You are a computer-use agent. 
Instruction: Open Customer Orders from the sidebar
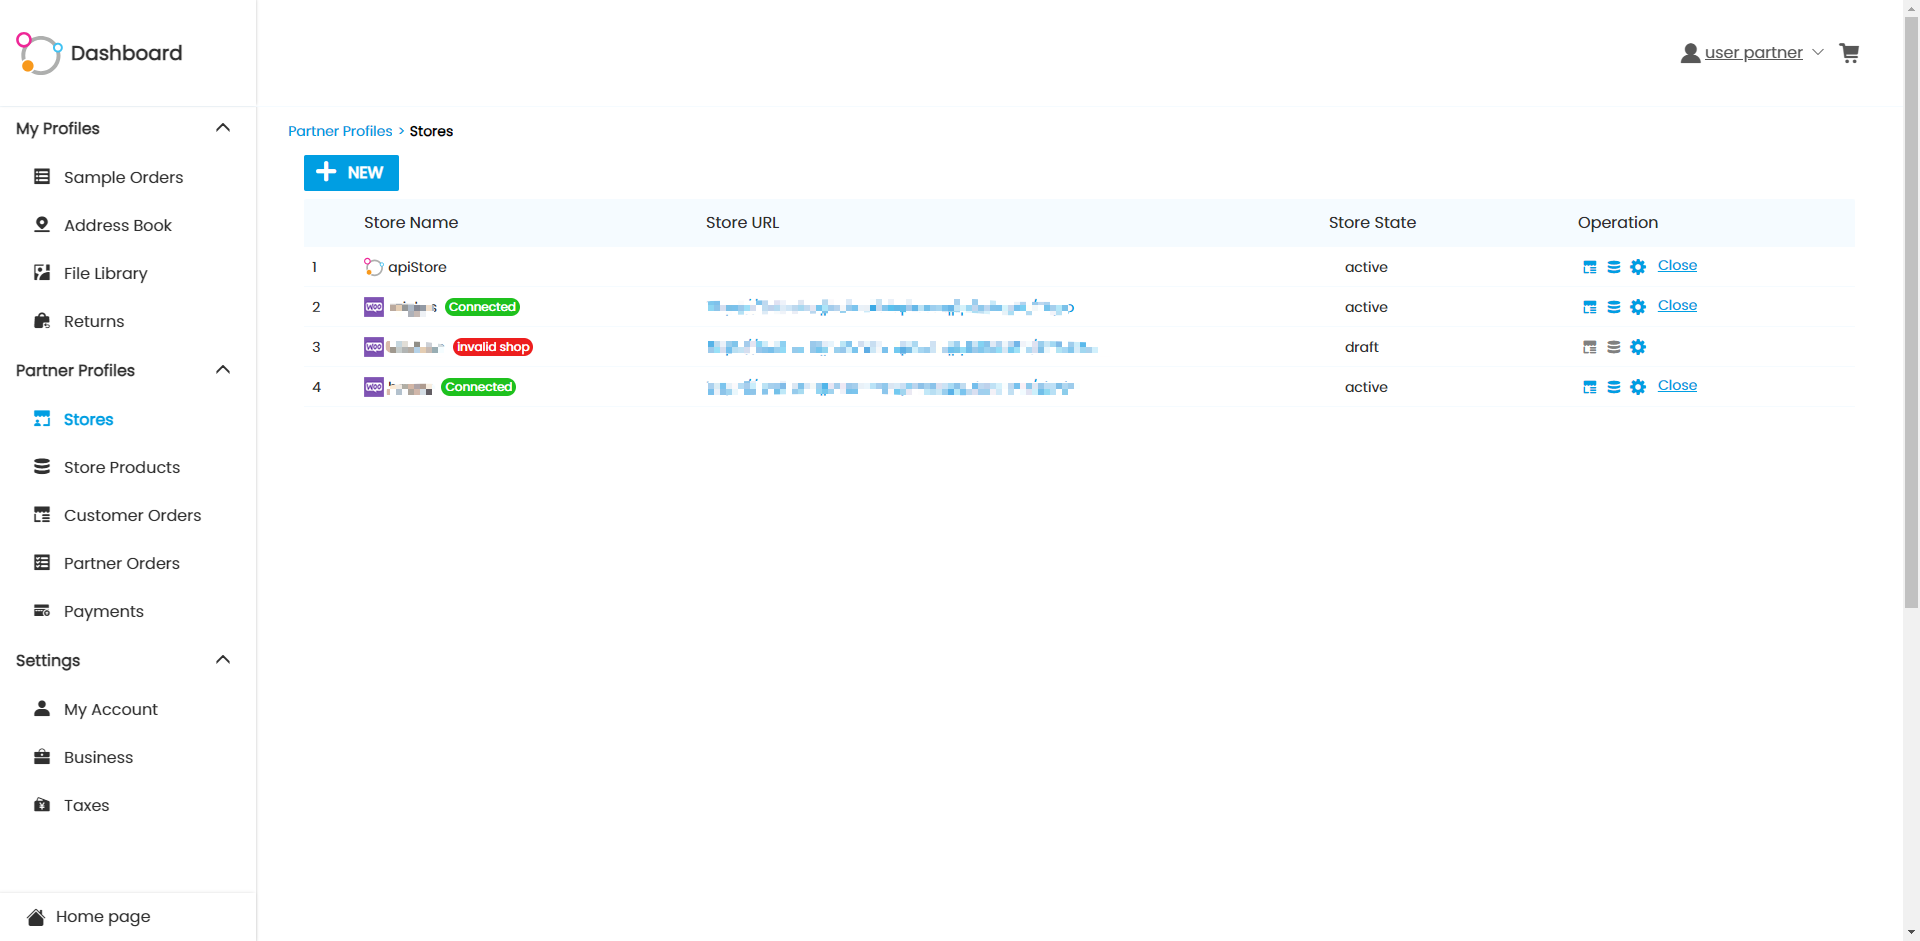click(132, 515)
